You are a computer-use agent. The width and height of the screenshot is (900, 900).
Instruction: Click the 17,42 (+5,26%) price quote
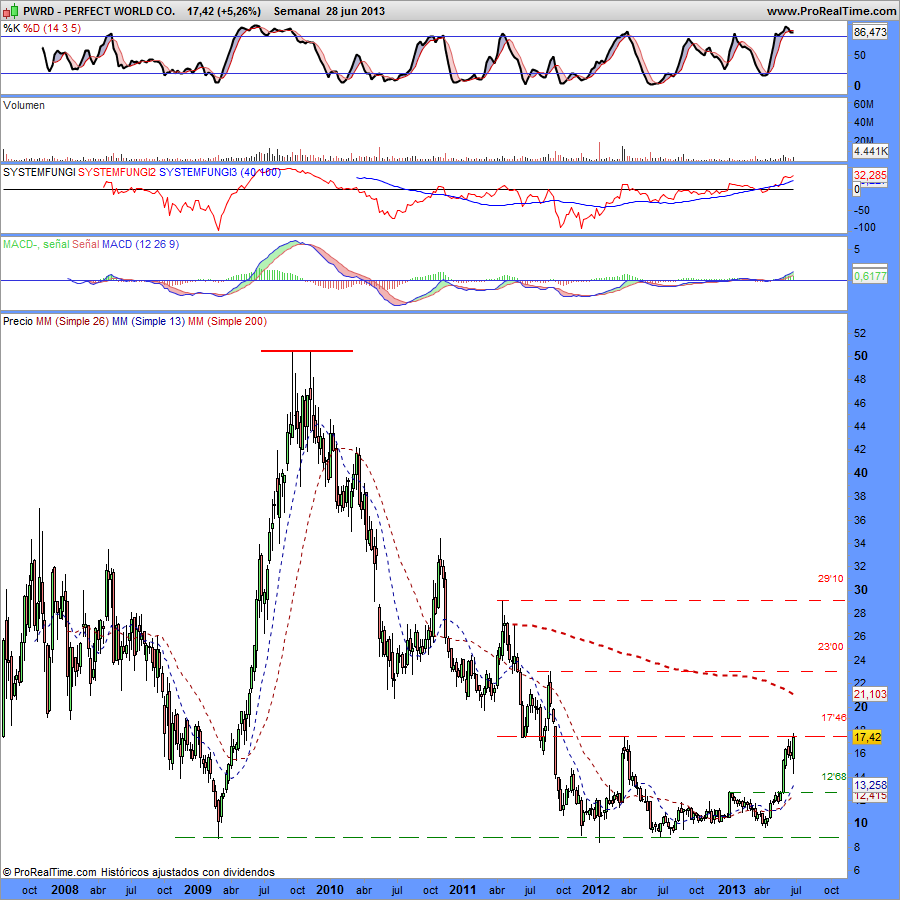pos(223,11)
